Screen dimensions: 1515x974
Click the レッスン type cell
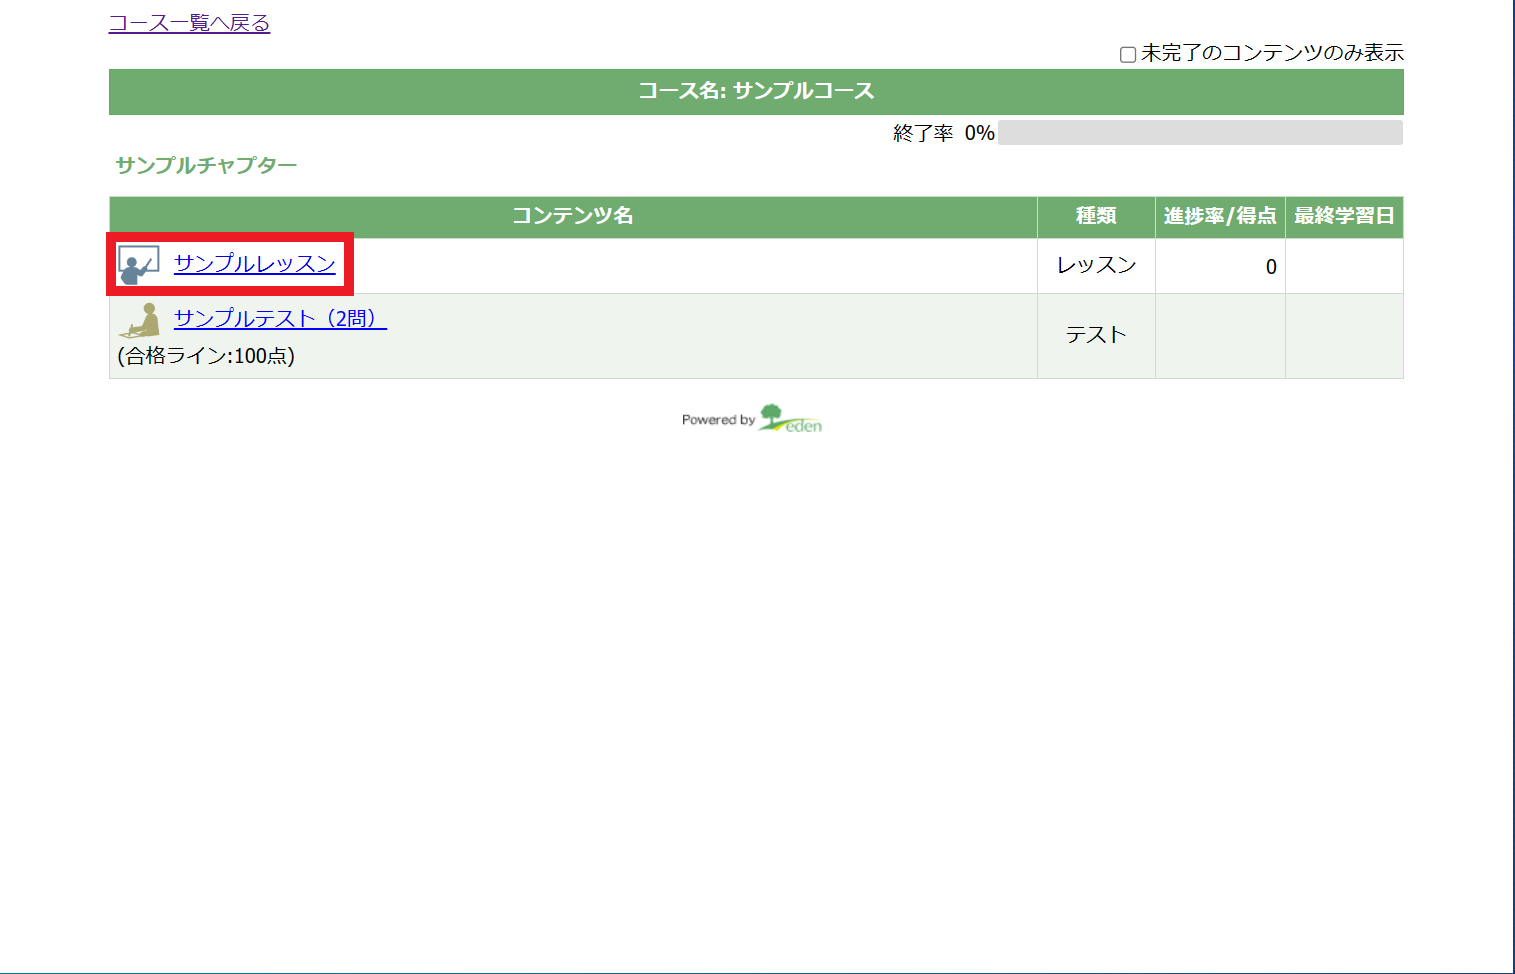point(1096,266)
